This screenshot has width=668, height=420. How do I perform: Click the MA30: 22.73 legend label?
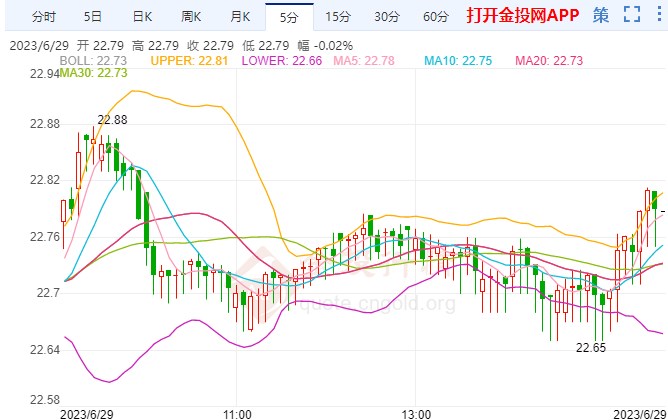click(93, 73)
